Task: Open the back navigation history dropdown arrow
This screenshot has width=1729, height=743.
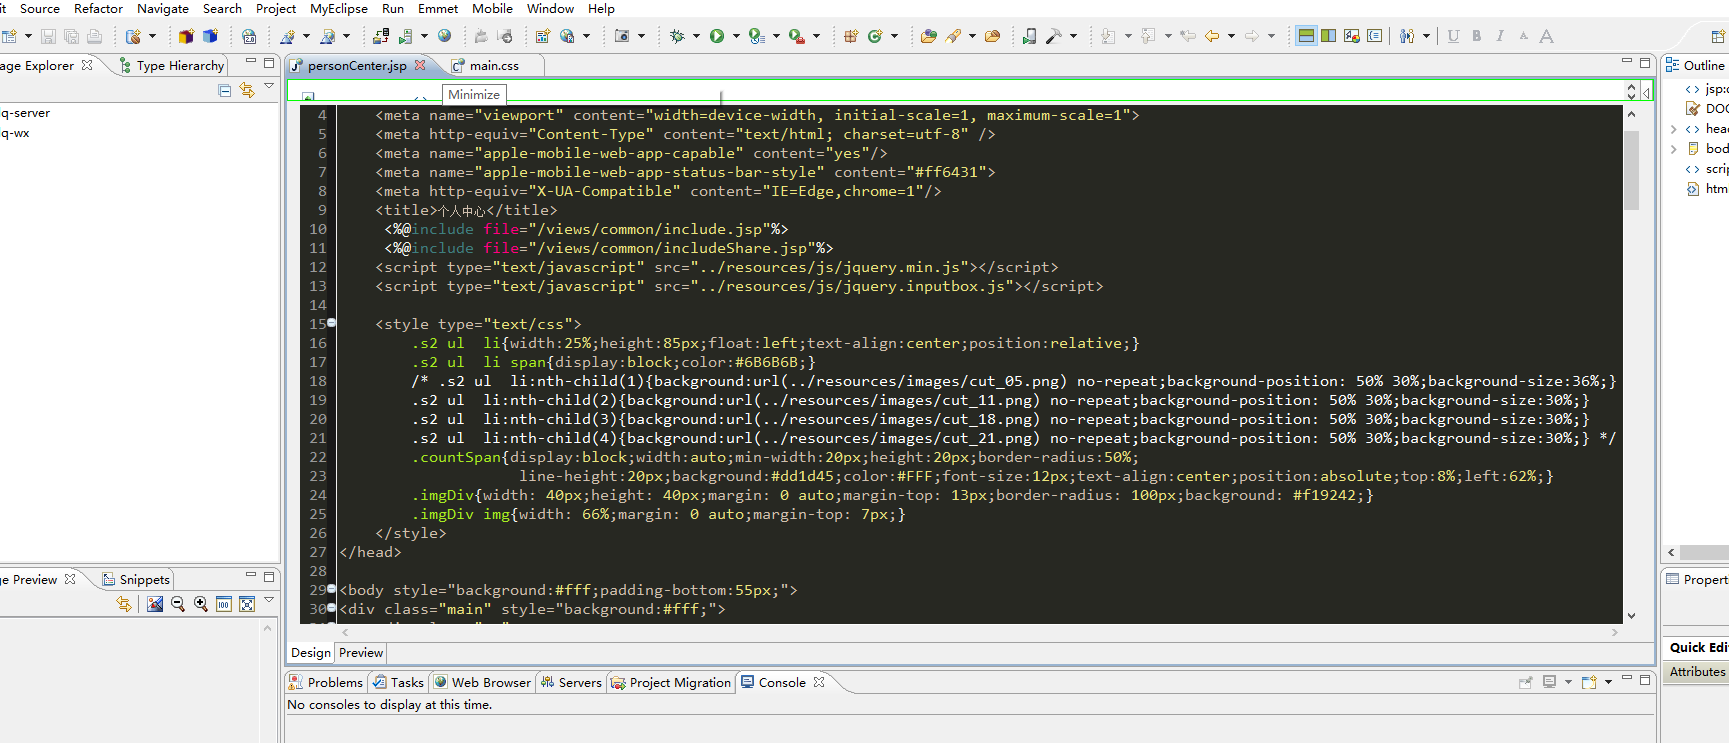Action: (x=1231, y=36)
